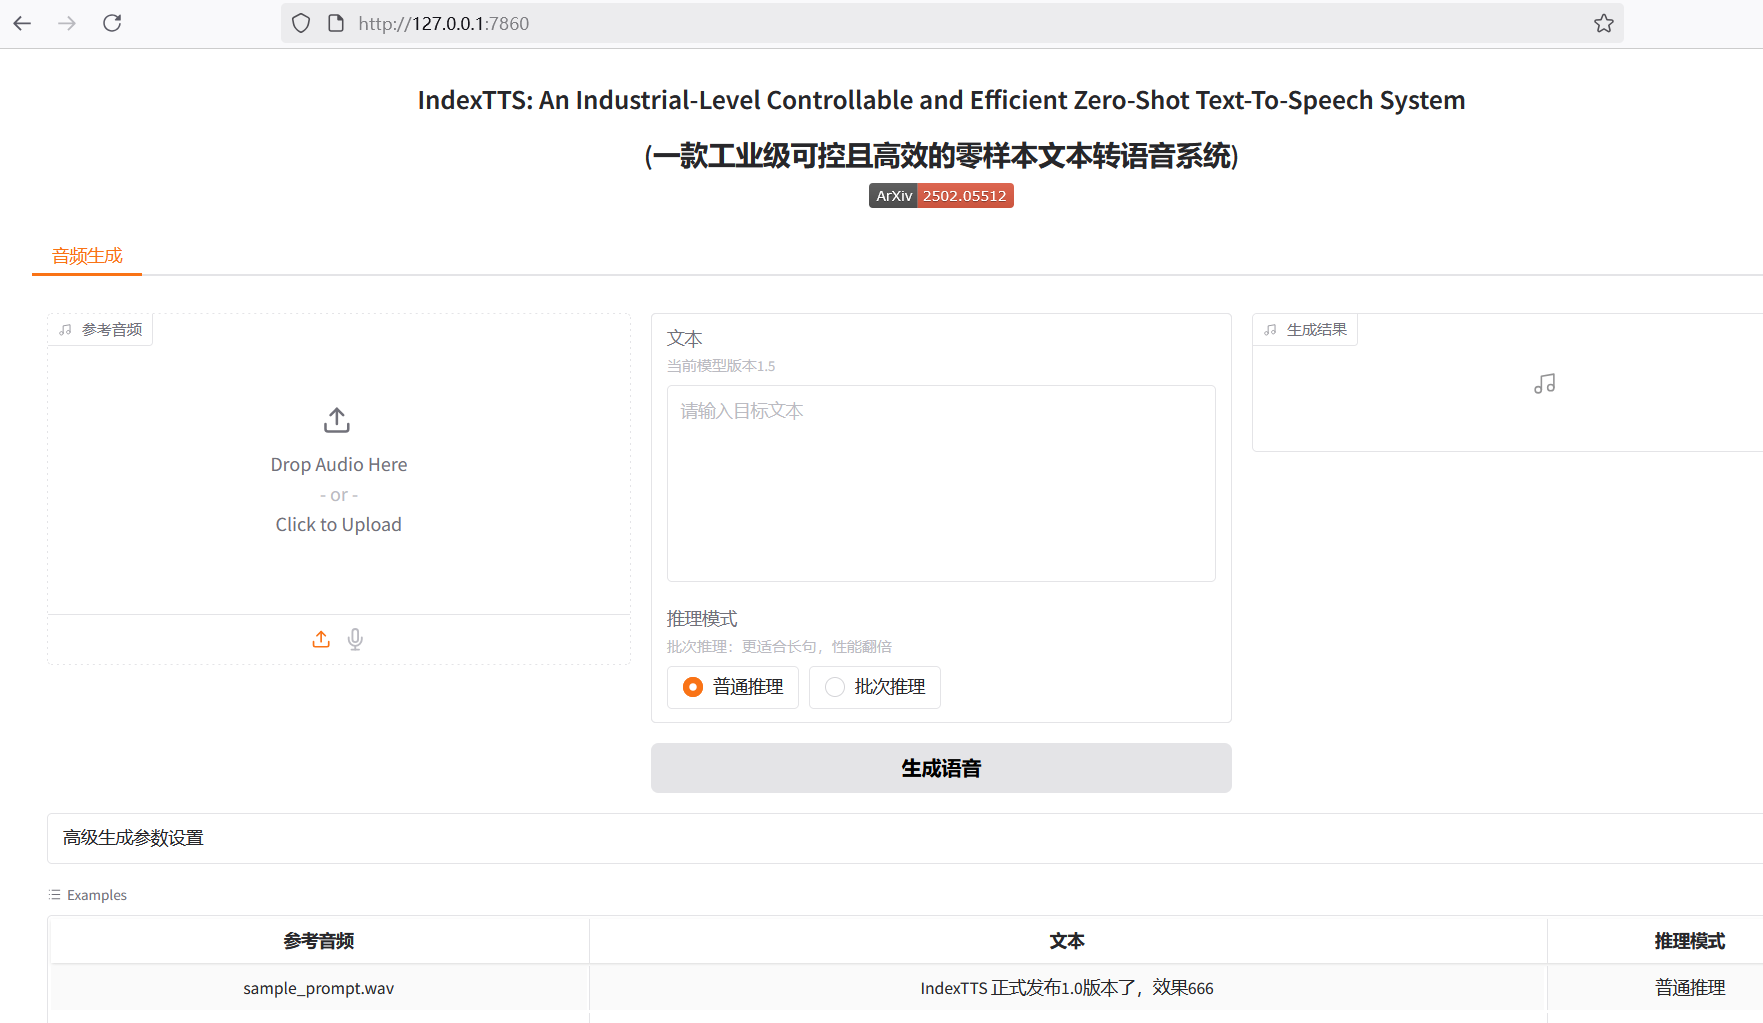Screen dimensions: 1763x1023
Task: Click into the 请输入目标文本 text box
Action: pos(941,483)
